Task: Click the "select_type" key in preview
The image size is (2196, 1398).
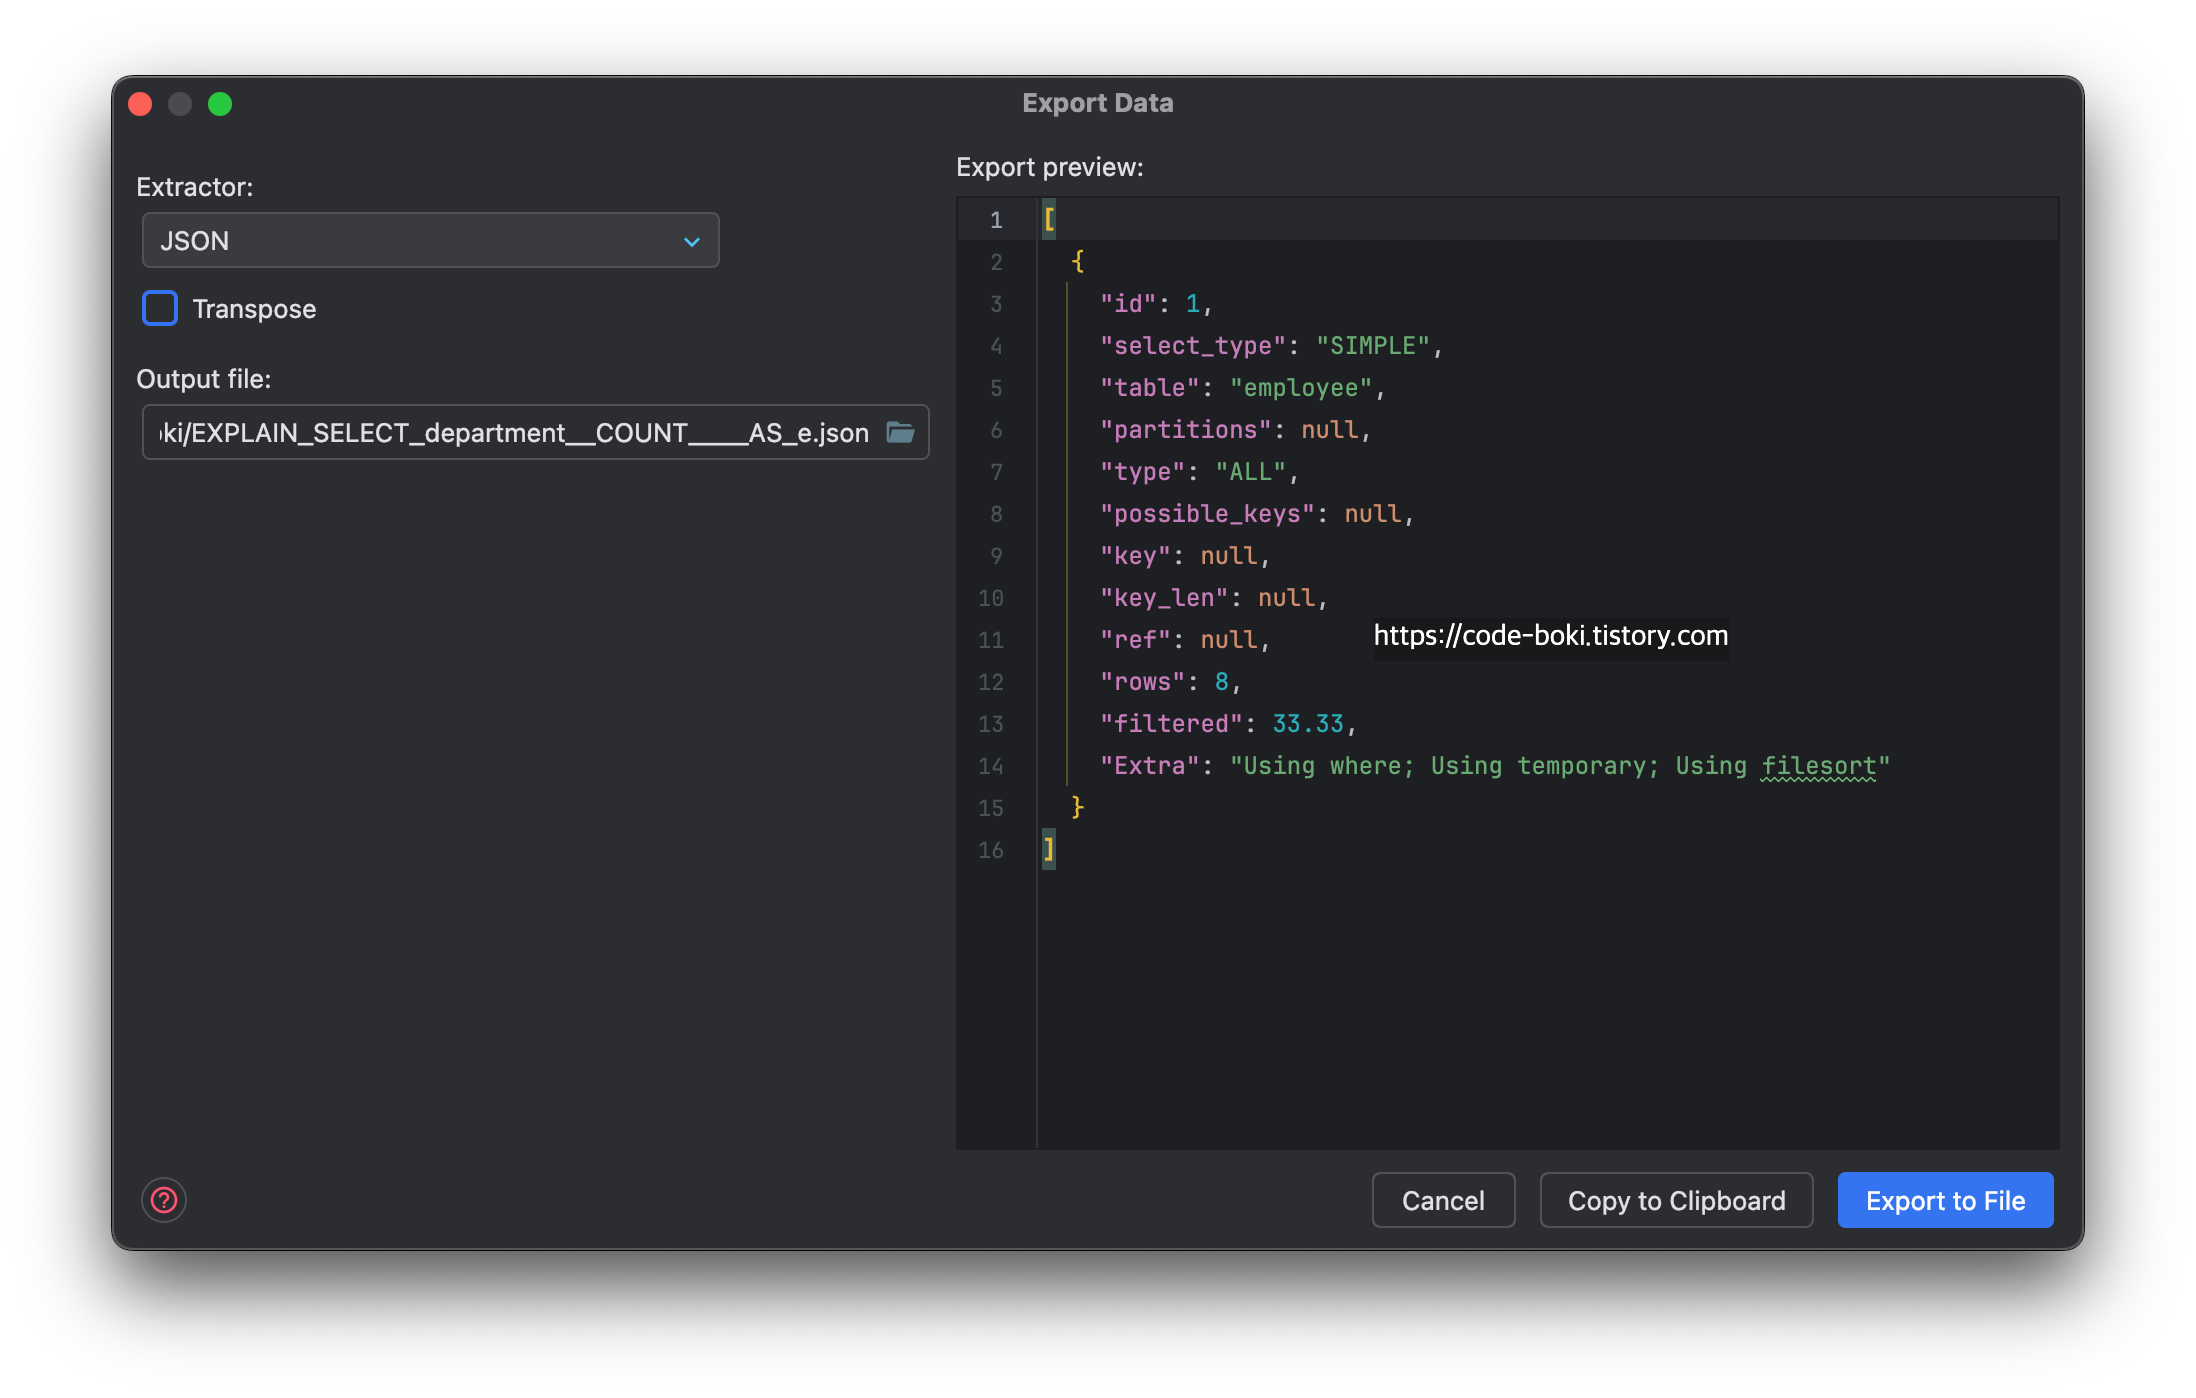Action: (1192, 346)
